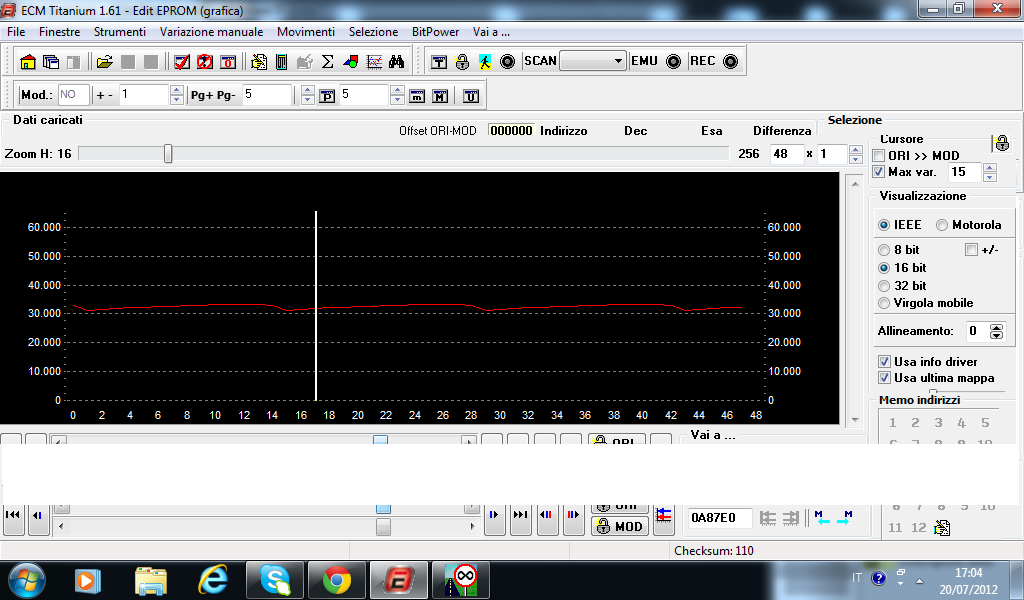The height and width of the screenshot is (600, 1024).
Task: Click the running man icon
Action: pos(485,62)
